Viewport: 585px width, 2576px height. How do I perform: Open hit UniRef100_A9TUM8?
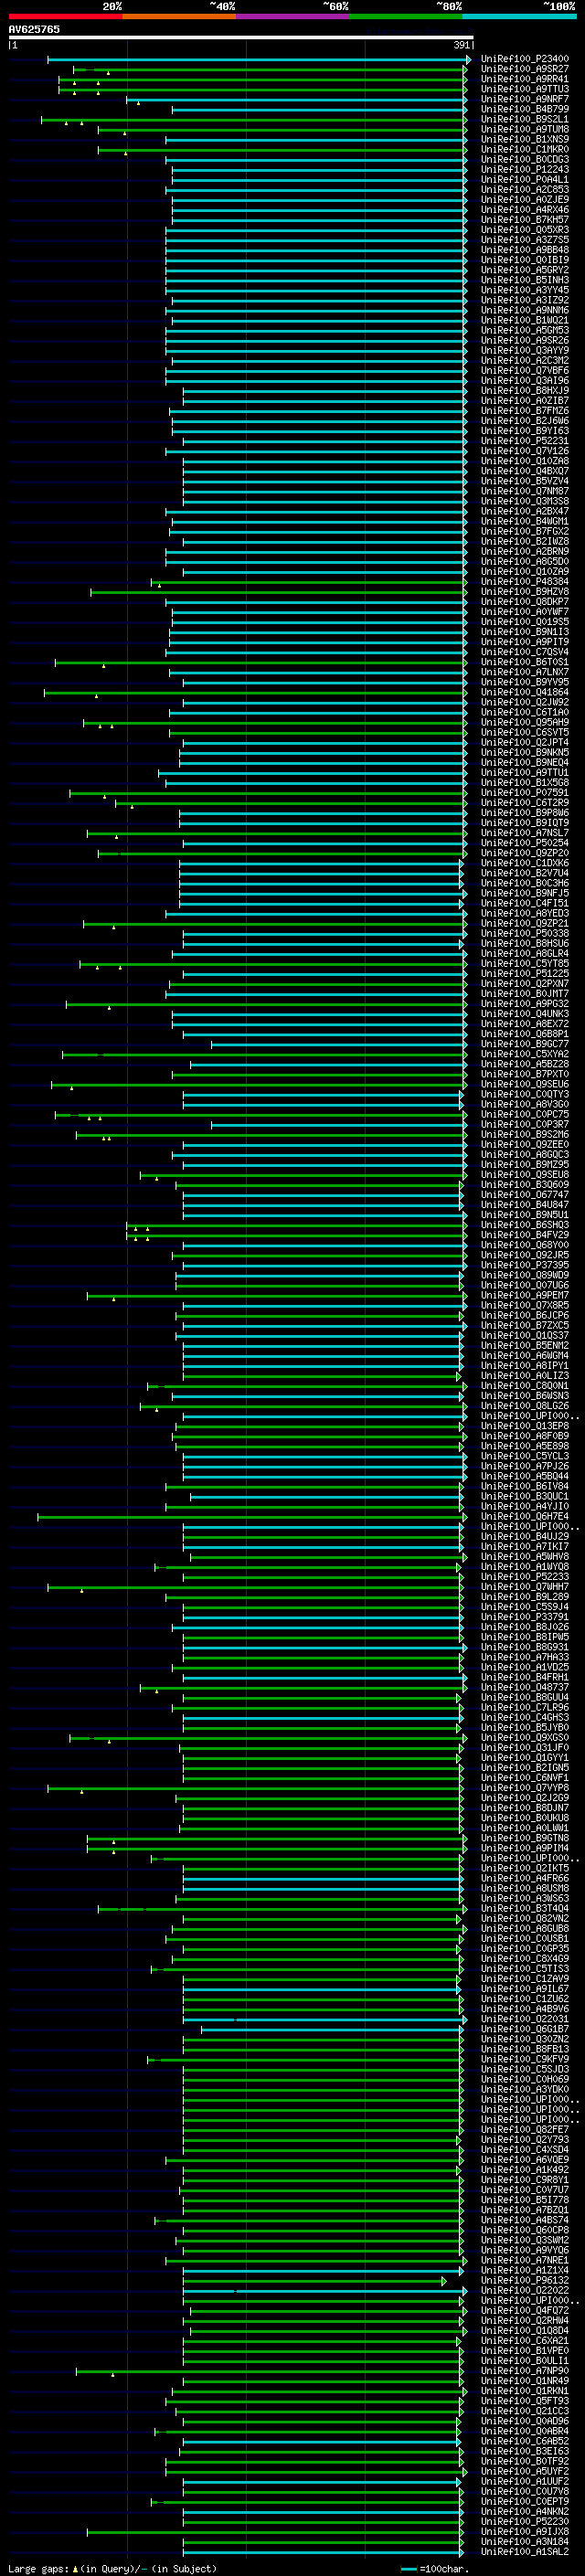coord(524,130)
